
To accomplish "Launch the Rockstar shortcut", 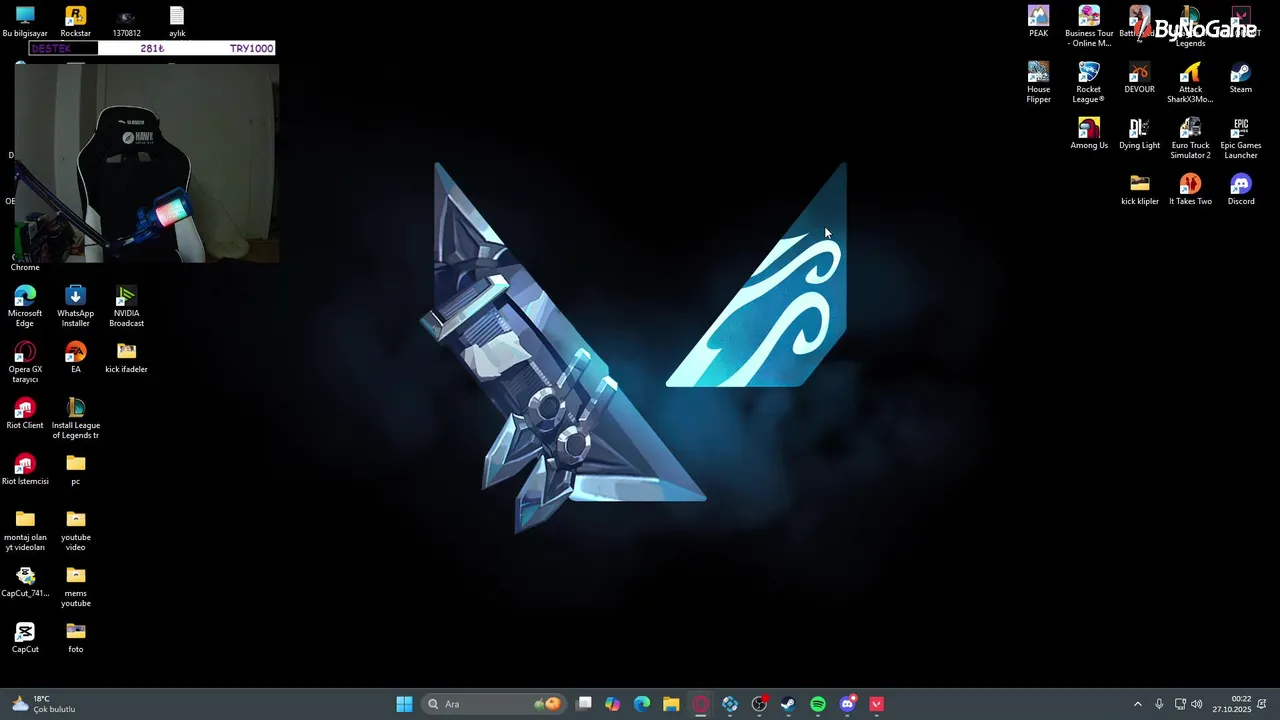I will (75, 21).
